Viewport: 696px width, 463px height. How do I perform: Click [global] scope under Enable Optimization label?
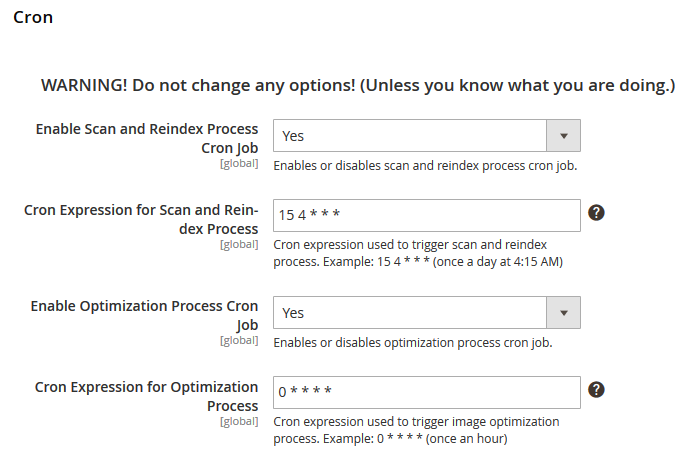click(x=239, y=341)
